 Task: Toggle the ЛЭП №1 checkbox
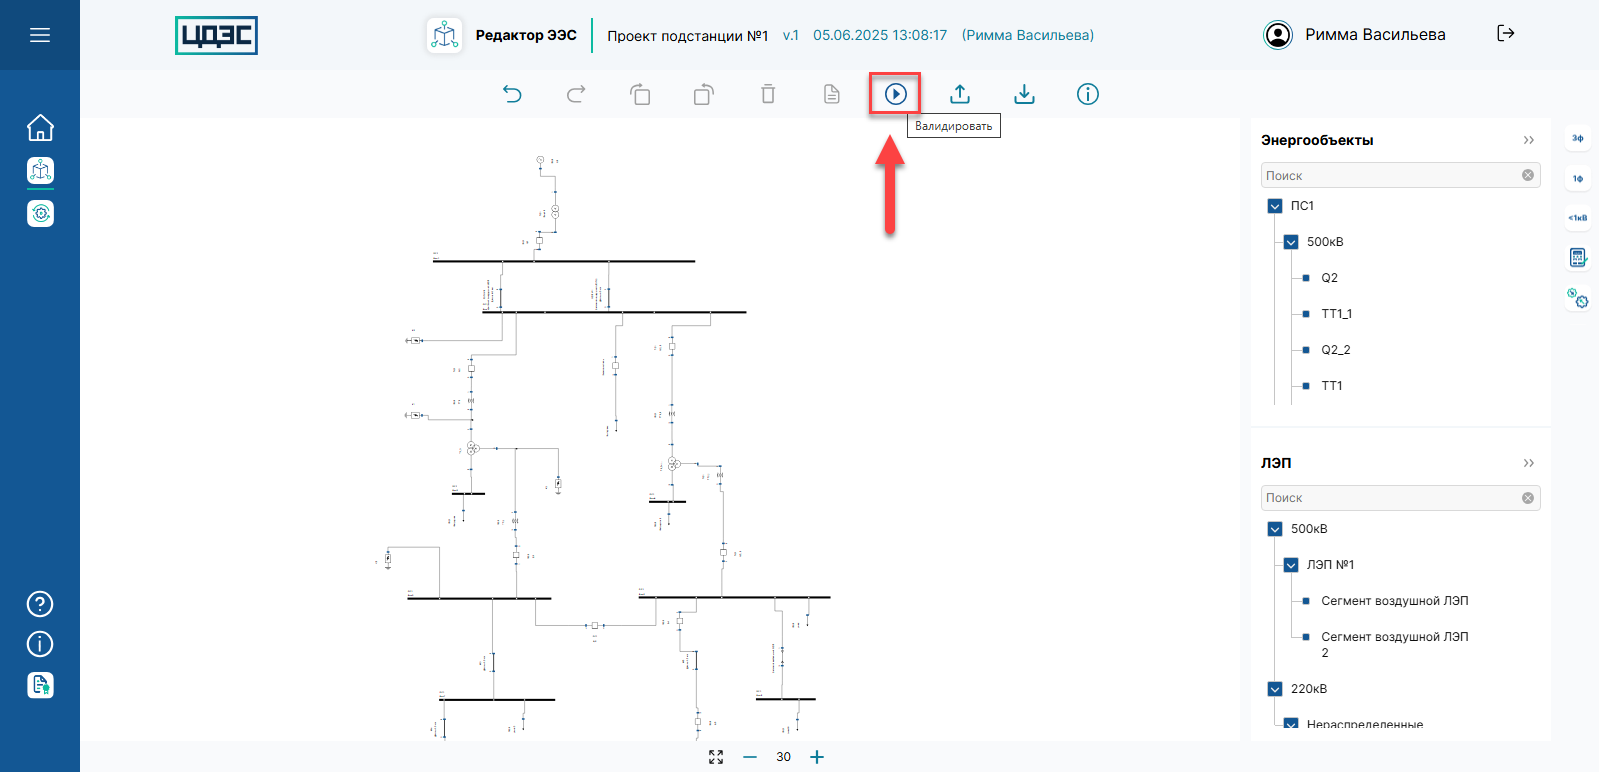[x=1291, y=565]
